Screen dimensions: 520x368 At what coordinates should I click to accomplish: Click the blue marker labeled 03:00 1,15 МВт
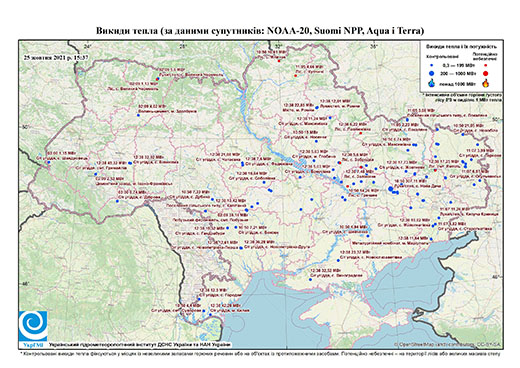49,162
